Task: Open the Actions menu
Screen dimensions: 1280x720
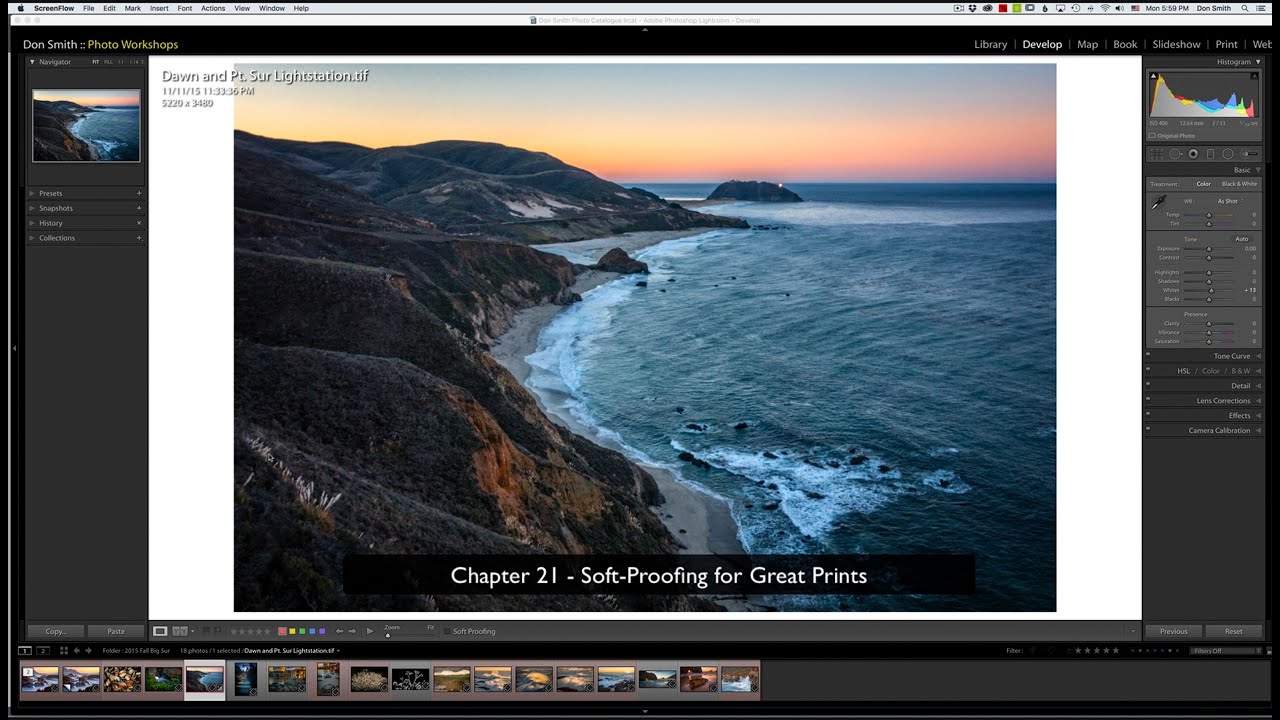Action: 213,8
